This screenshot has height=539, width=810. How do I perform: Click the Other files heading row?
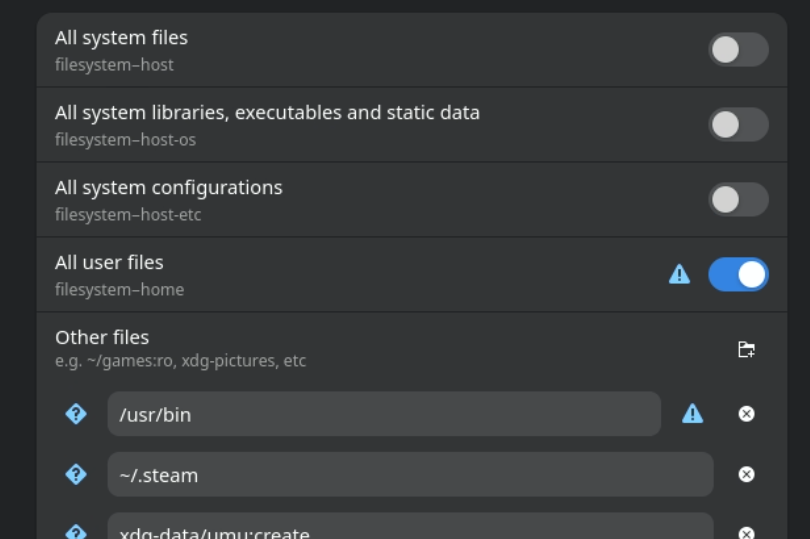102,337
